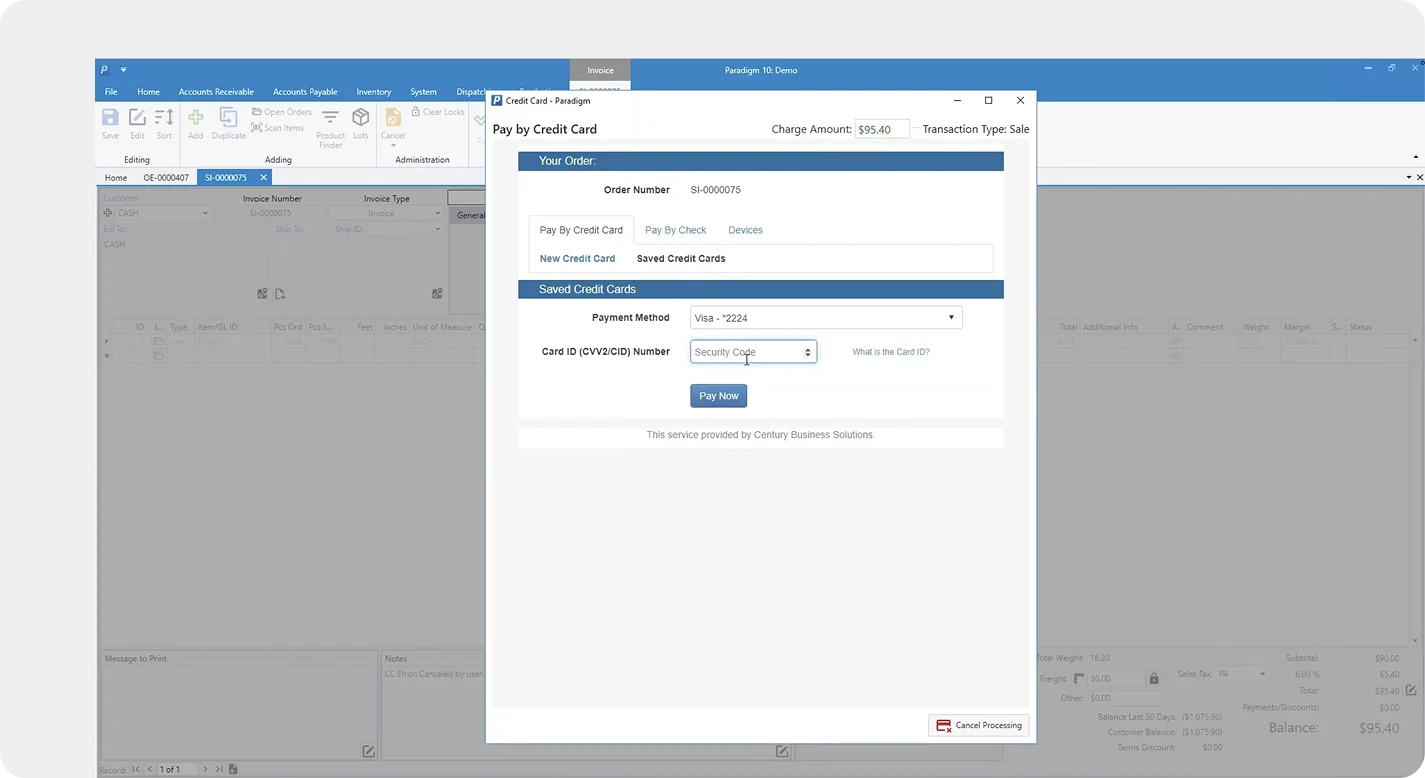Open the Customer CASH dropdown
This screenshot has width=1425, height=778.
click(205, 213)
